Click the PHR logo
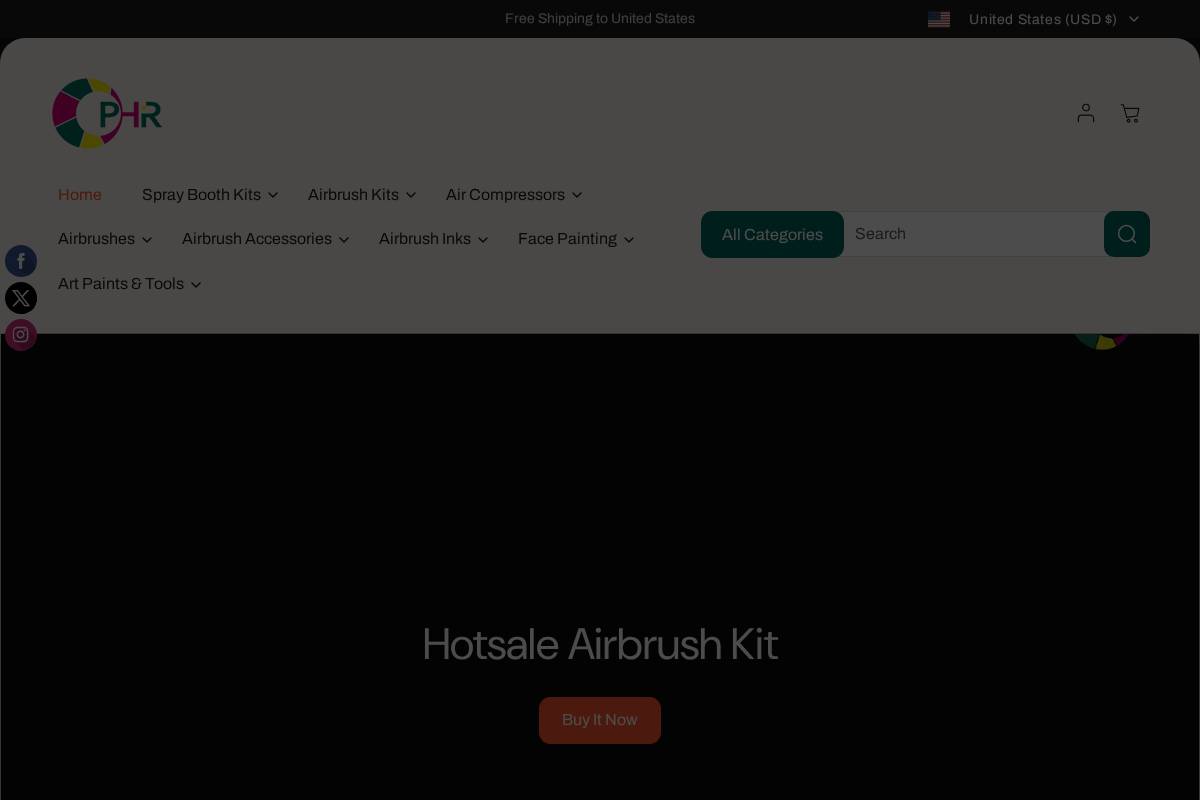Screen dimensions: 1200x800 coord(107,113)
